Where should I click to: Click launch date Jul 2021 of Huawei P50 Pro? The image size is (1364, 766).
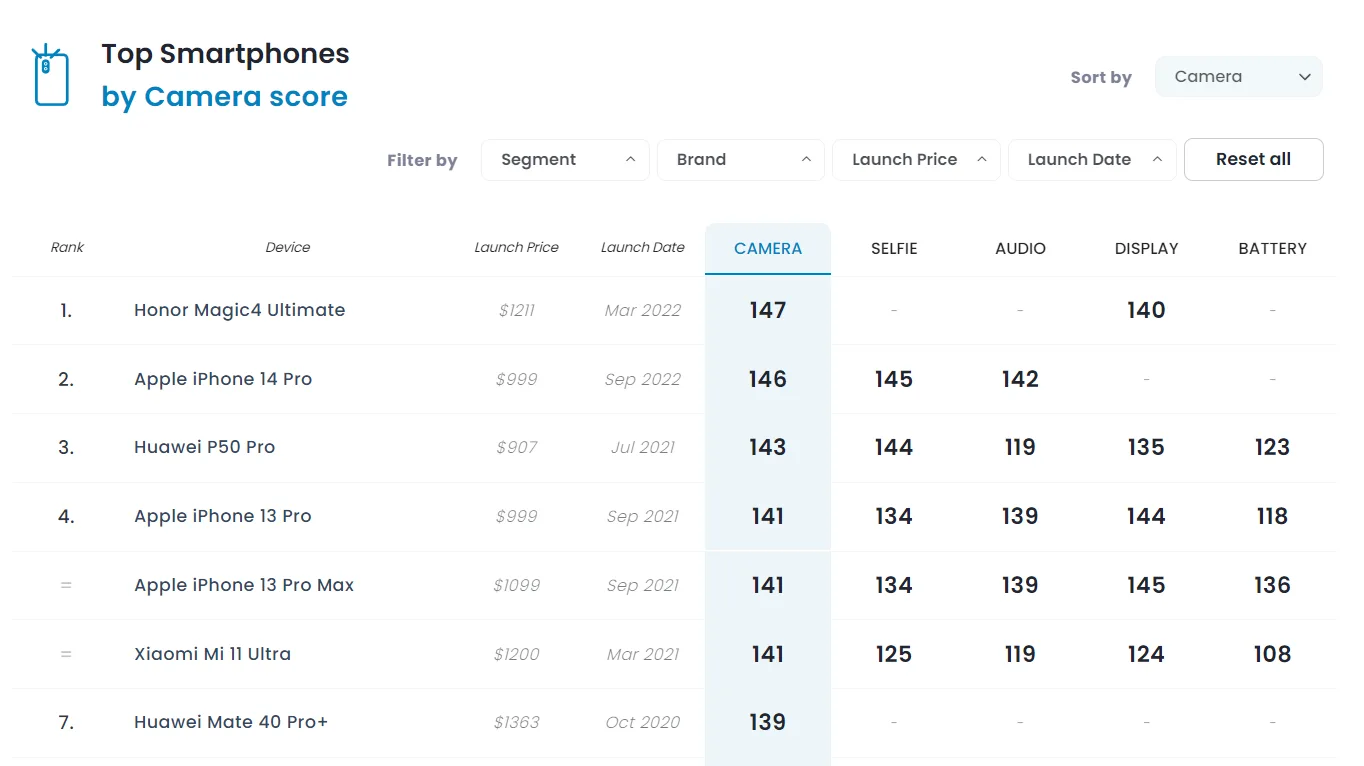point(643,447)
